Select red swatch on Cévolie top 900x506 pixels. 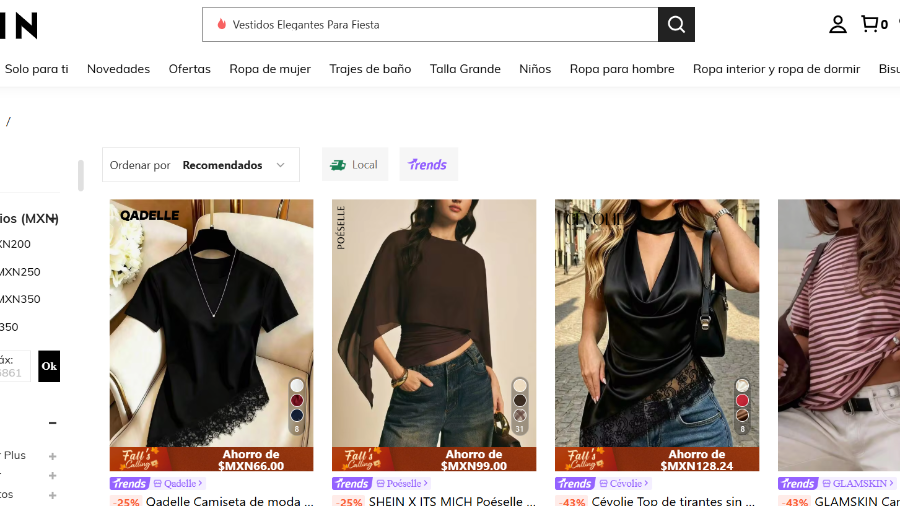click(x=742, y=400)
